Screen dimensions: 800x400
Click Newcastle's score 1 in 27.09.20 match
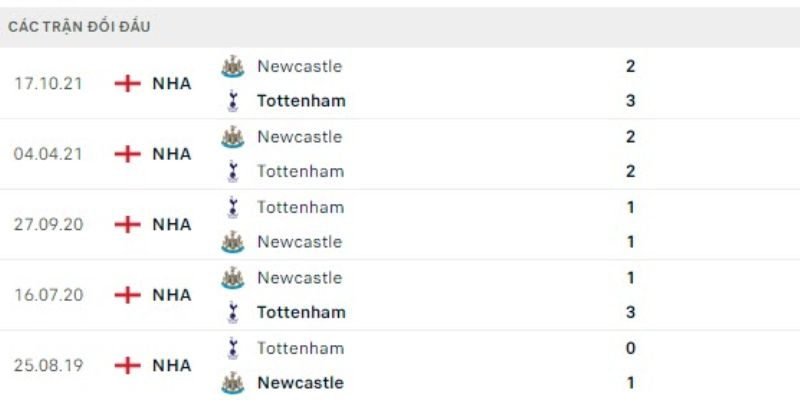click(630, 242)
